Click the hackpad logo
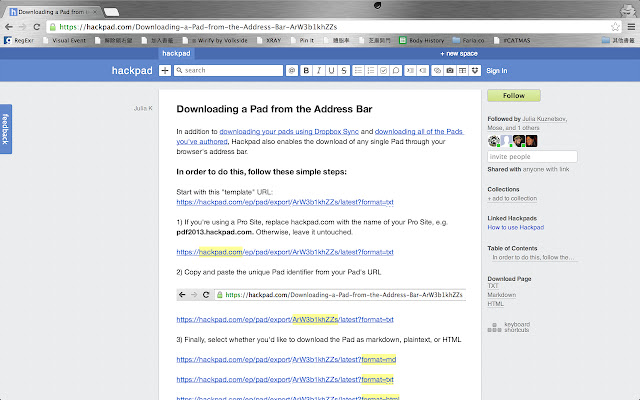The image size is (640, 400). (132, 71)
